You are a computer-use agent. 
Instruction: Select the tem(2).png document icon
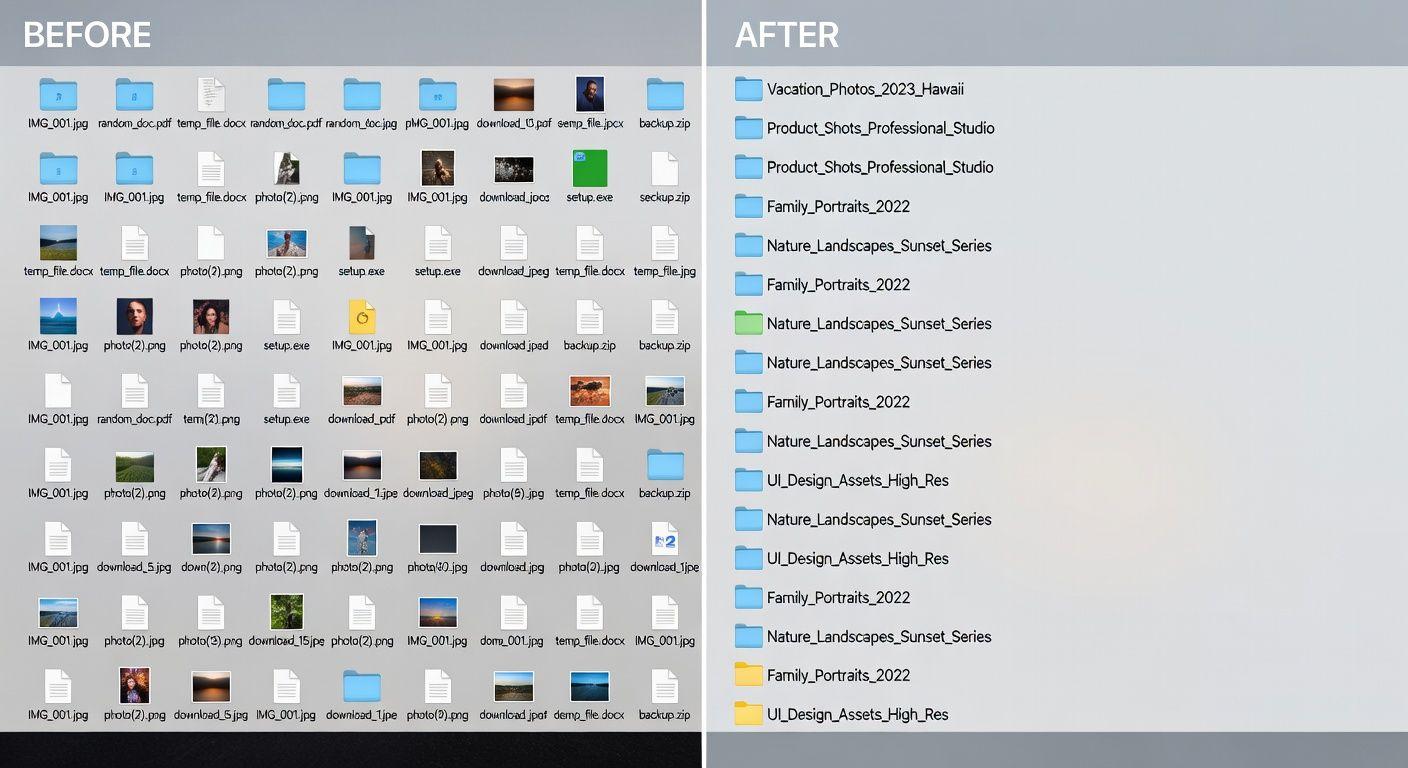click(210, 391)
